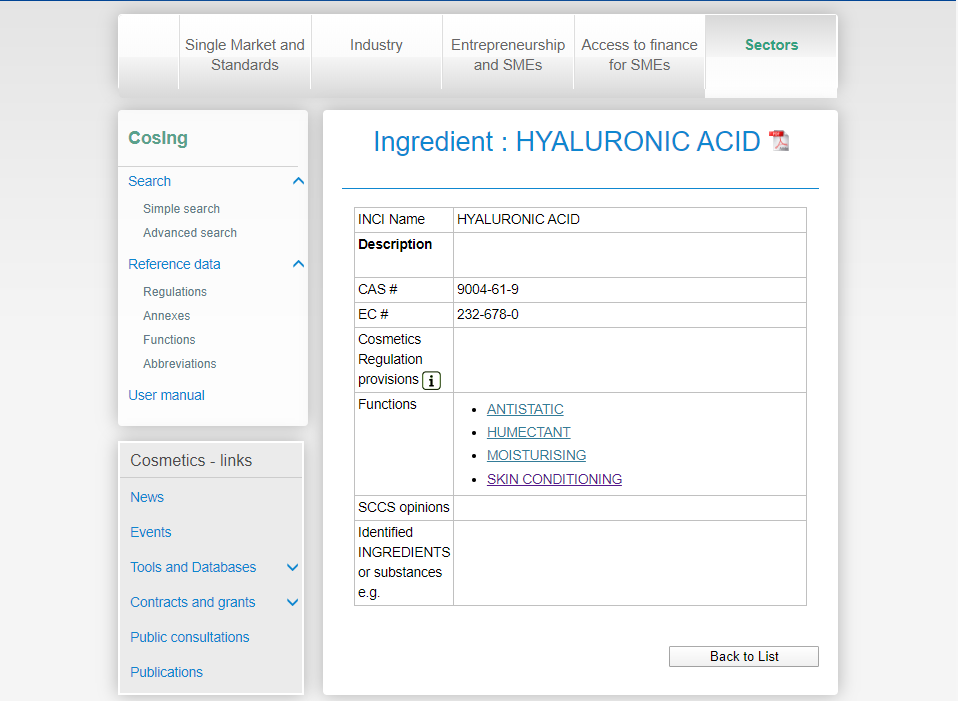Expand the Contracts and grants dropdown arrow
This screenshot has height=701, width=958.
point(292,602)
